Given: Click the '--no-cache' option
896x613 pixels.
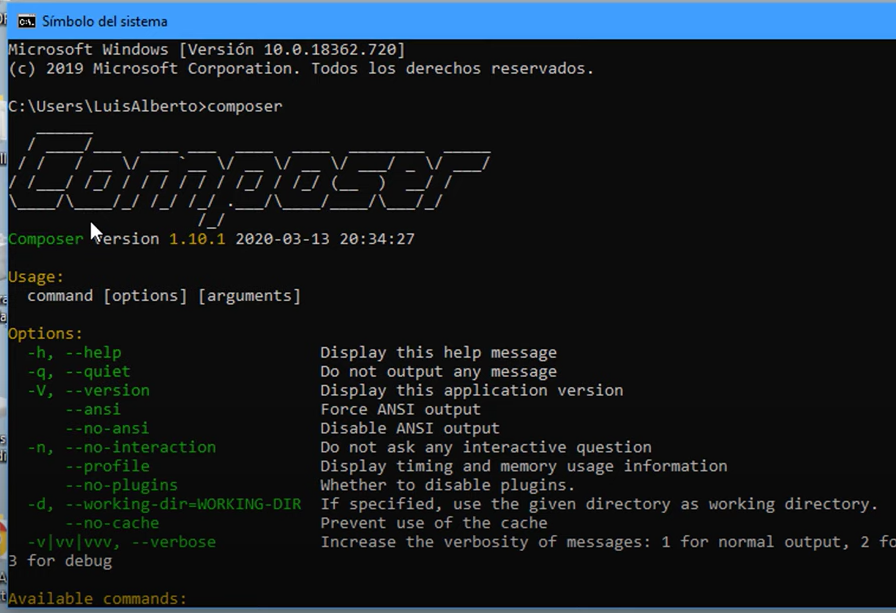Looking at the screenshot, I should [x=112, y=523].
